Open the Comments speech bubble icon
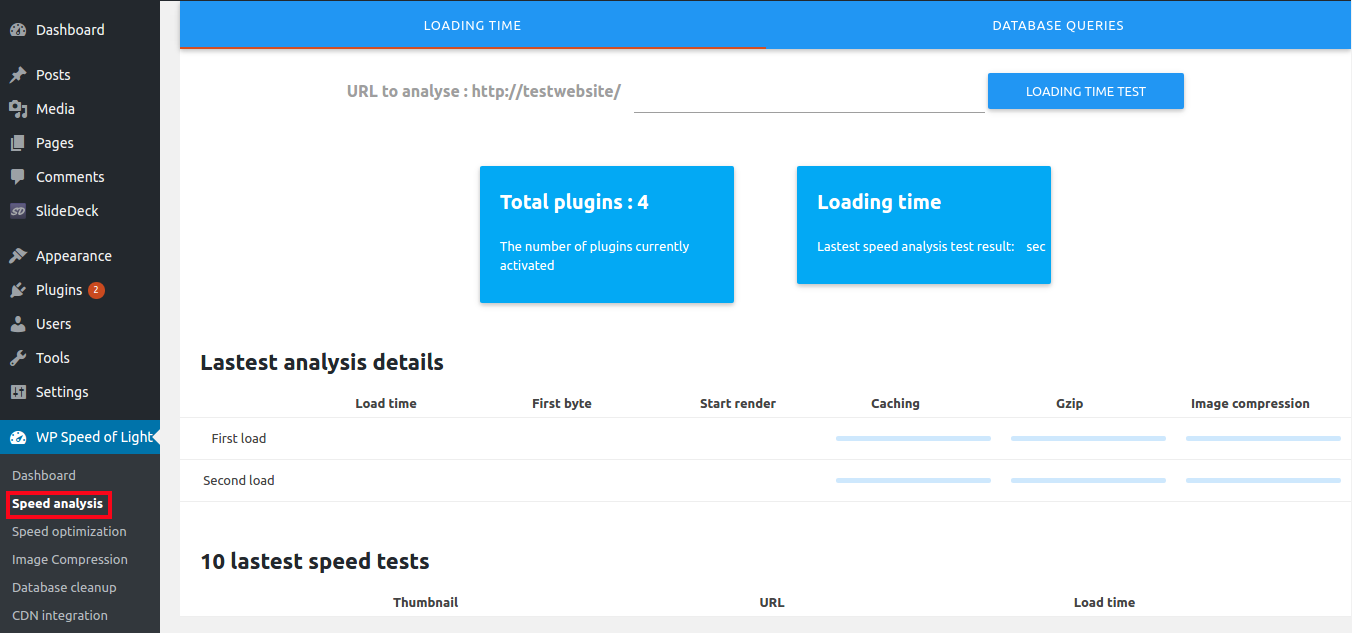Viewport: 1352px width, 633px height. point(20,176)
